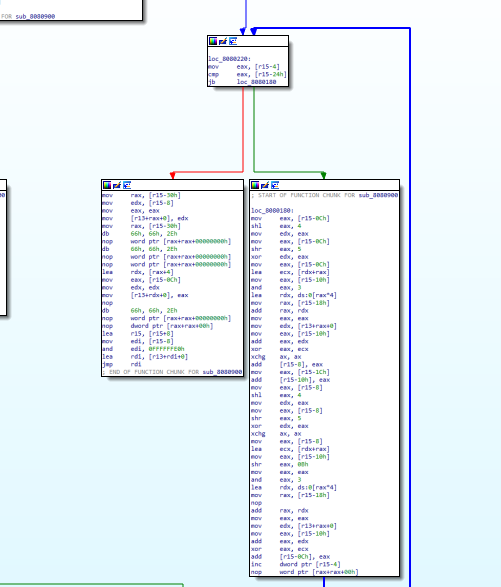Click 'nop word ptr [rax+rax+00h]' line
501x587 pixels.
coord(305,572)
